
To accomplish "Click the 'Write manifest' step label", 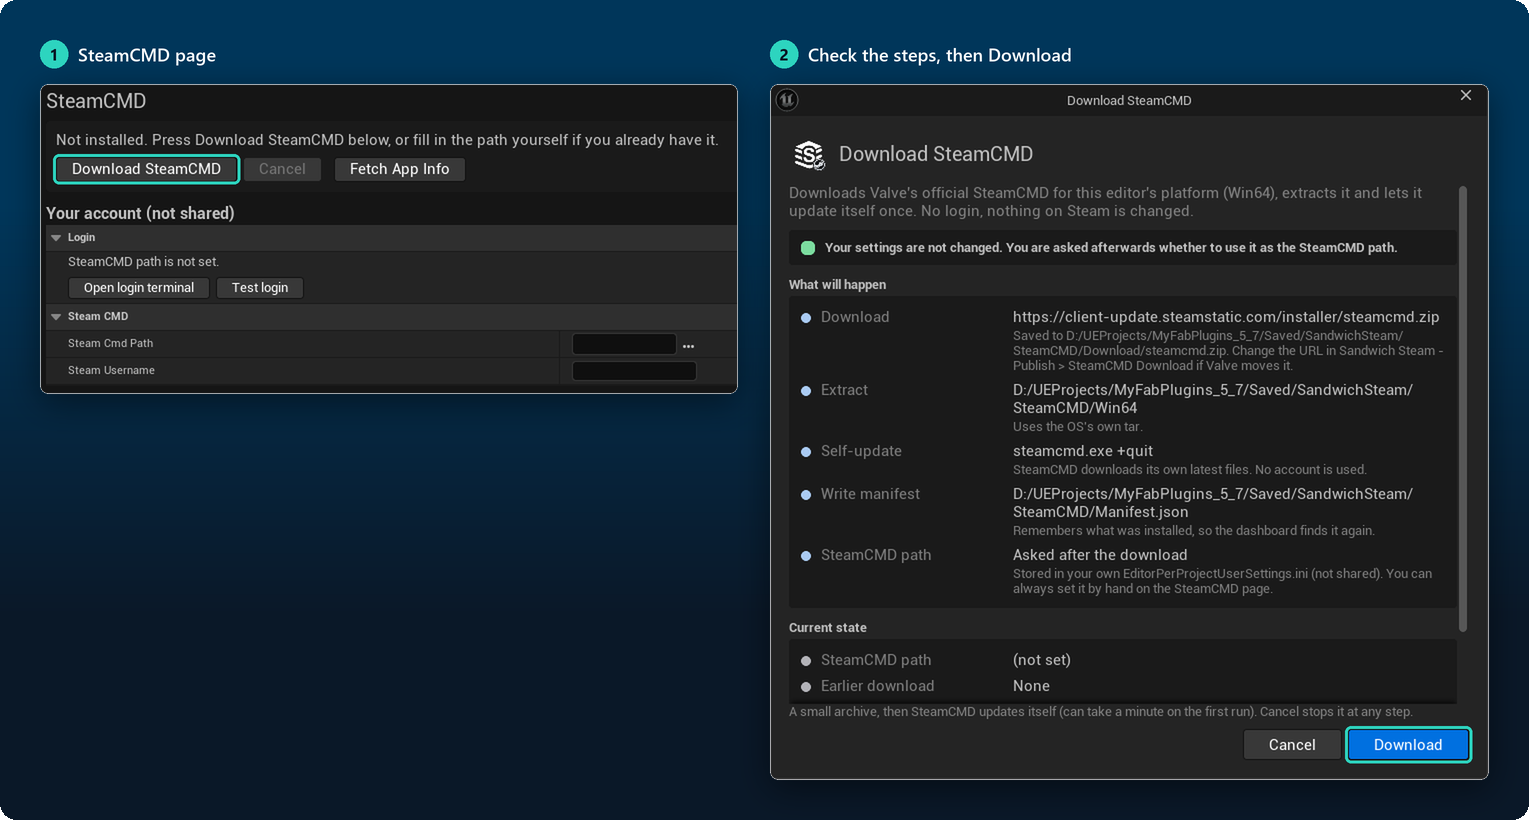I will tap(870, 494).
